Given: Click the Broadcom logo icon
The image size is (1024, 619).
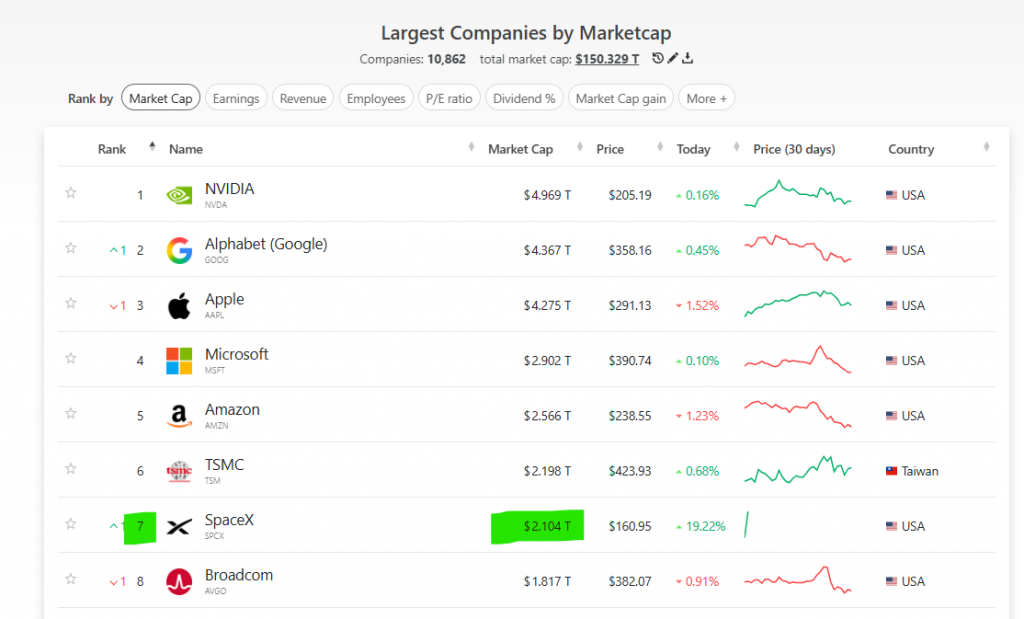Looking at the screenshot, I should pos(179,582).
